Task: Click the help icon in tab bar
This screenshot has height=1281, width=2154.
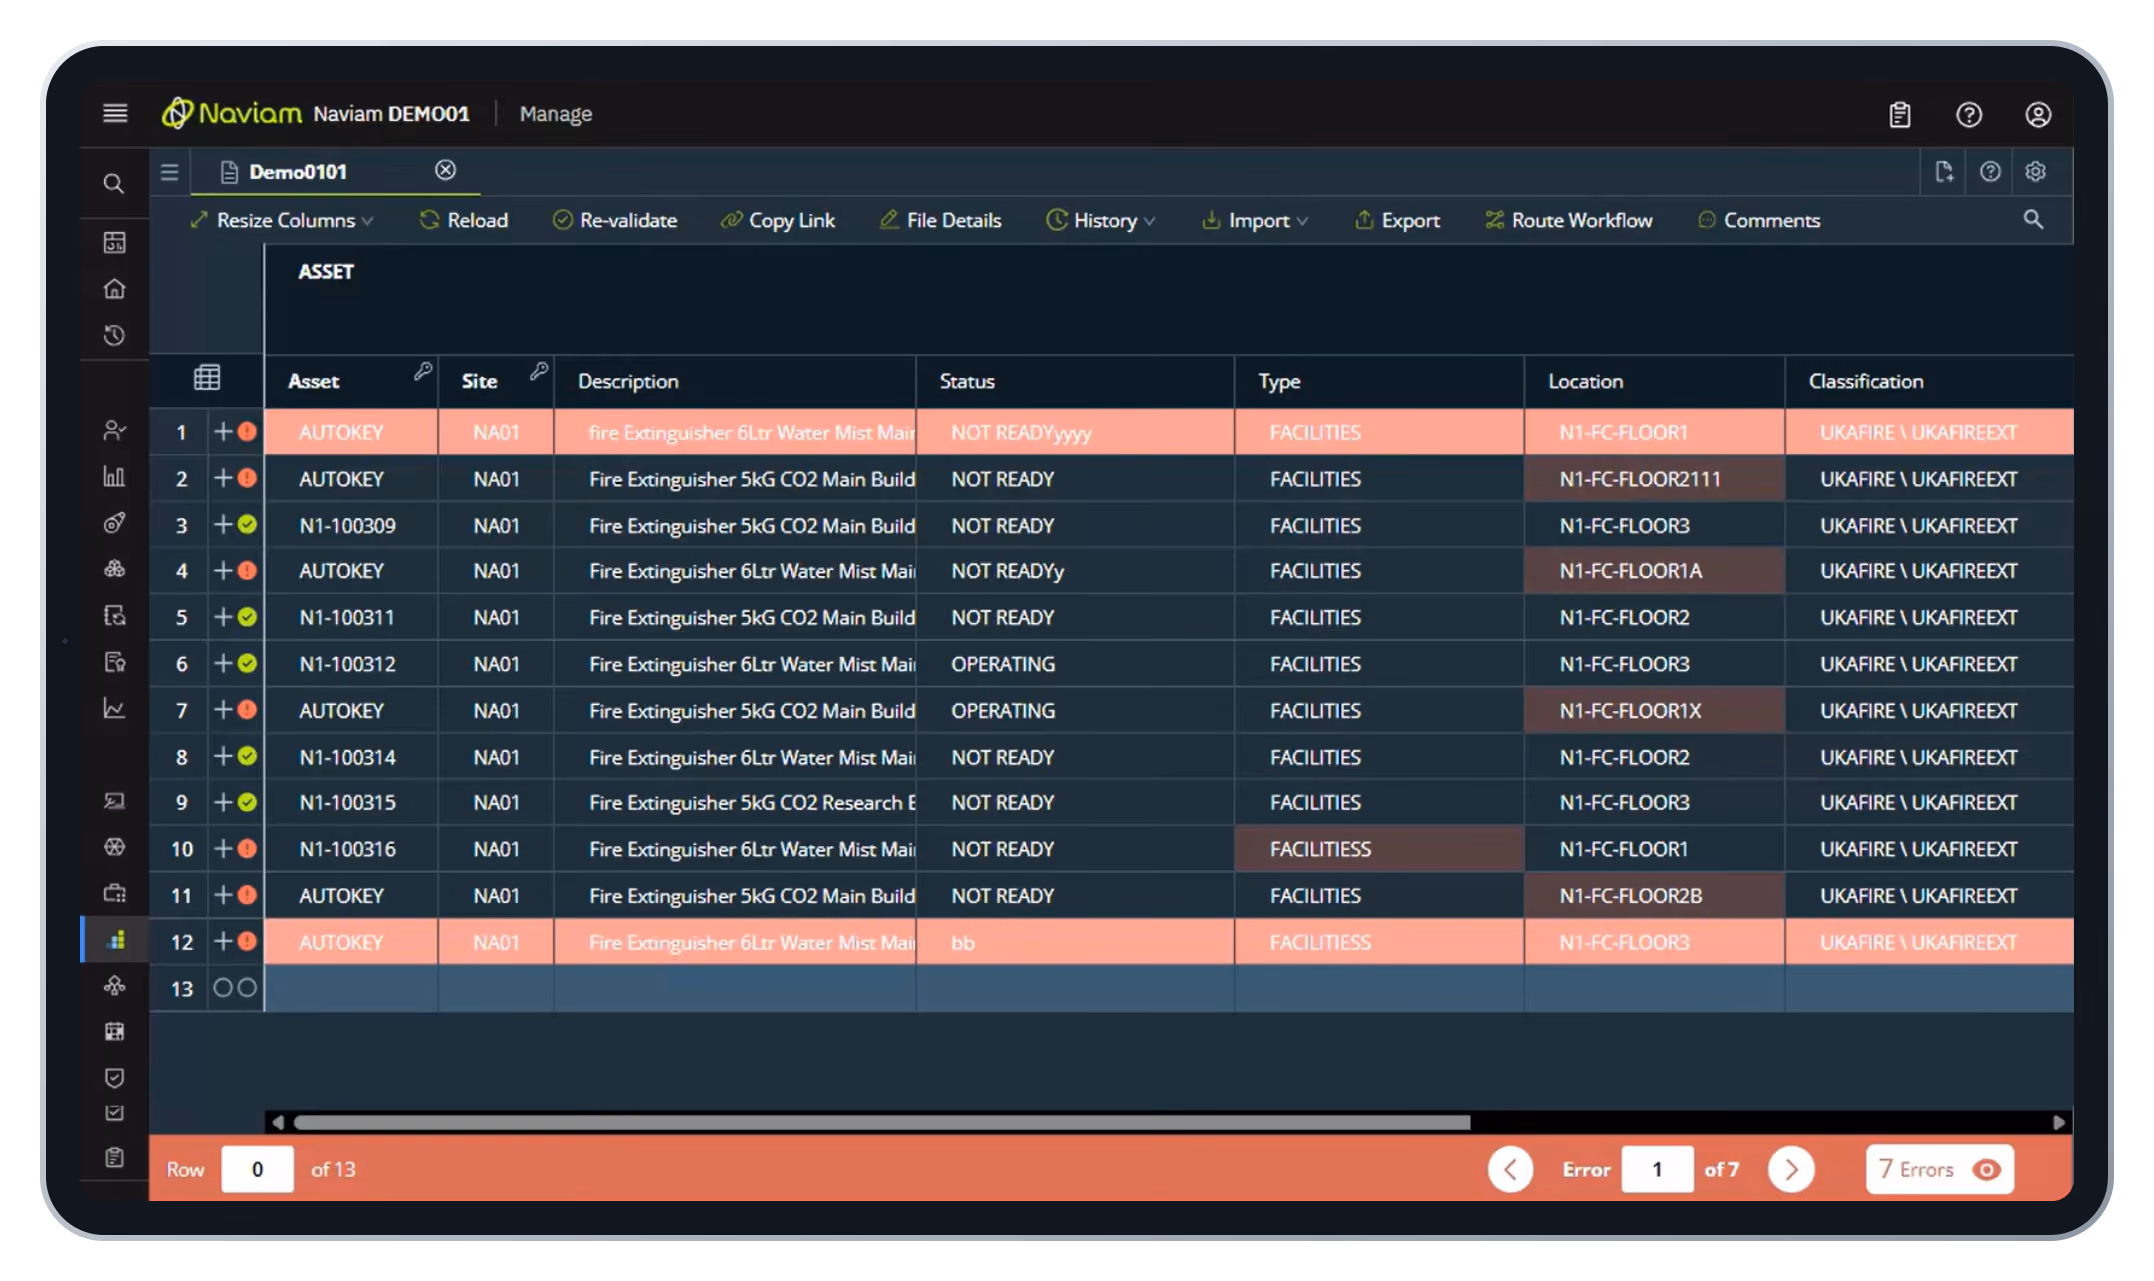Action: point(1990,172)
